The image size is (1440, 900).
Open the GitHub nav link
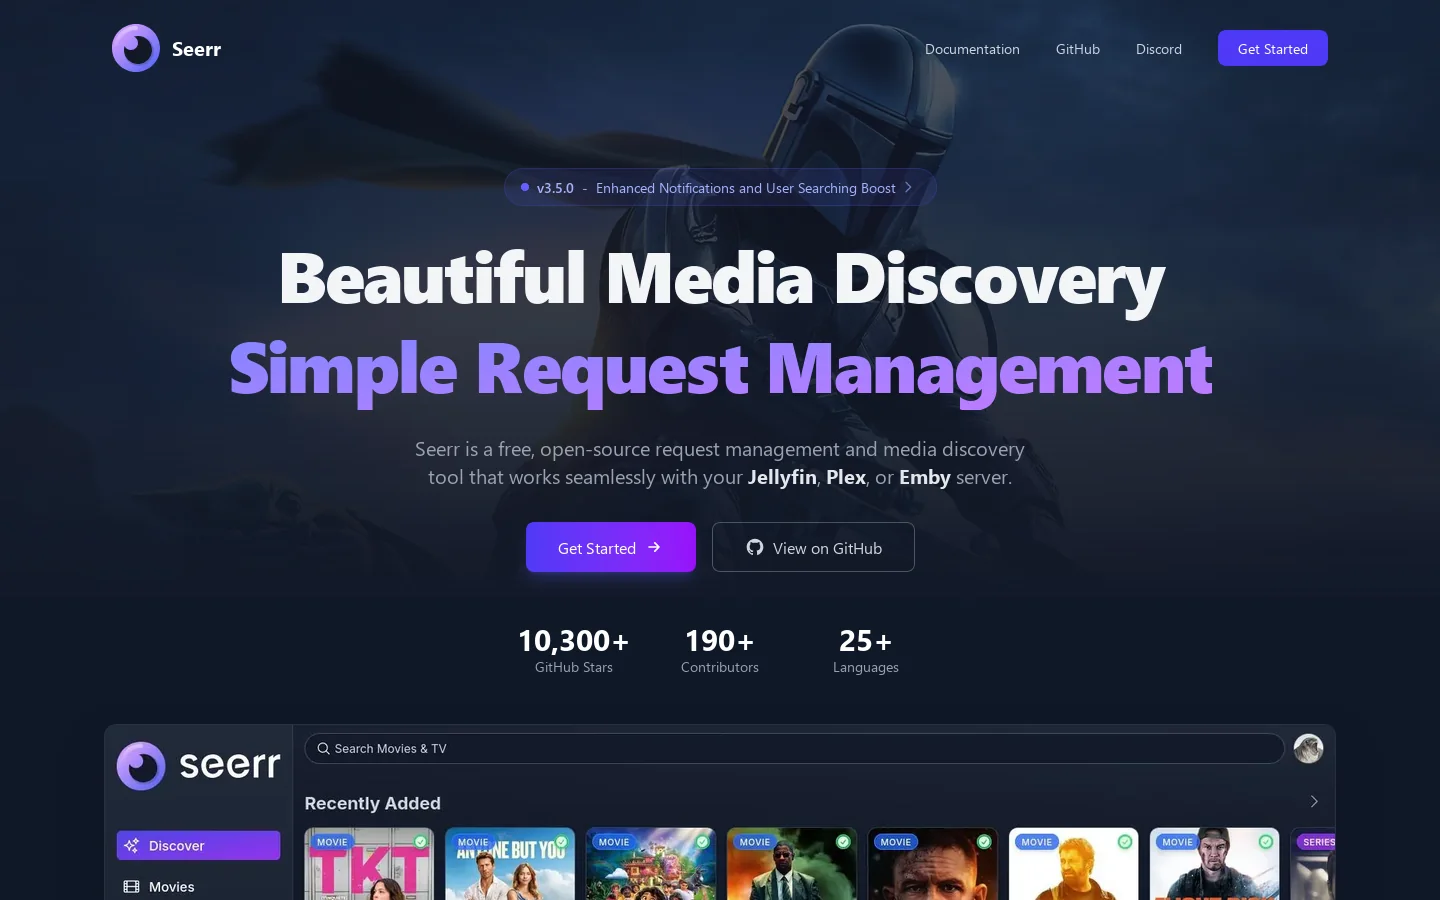point(1078,49)
